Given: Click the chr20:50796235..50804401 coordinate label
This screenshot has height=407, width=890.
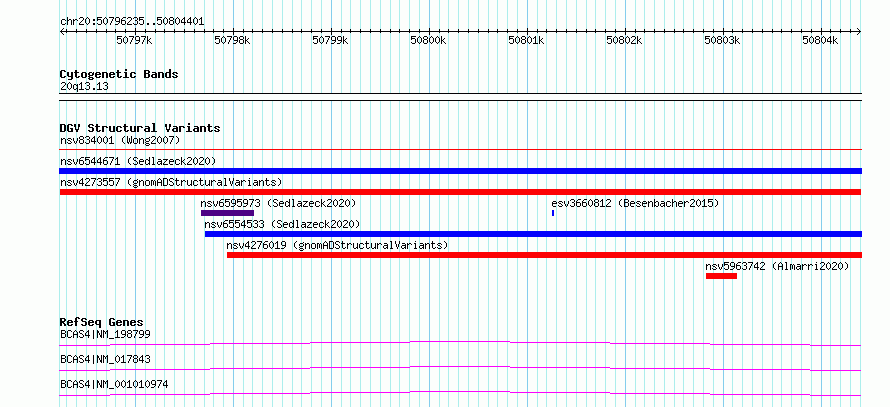Looking at the screenshot, I should [132, 22].
